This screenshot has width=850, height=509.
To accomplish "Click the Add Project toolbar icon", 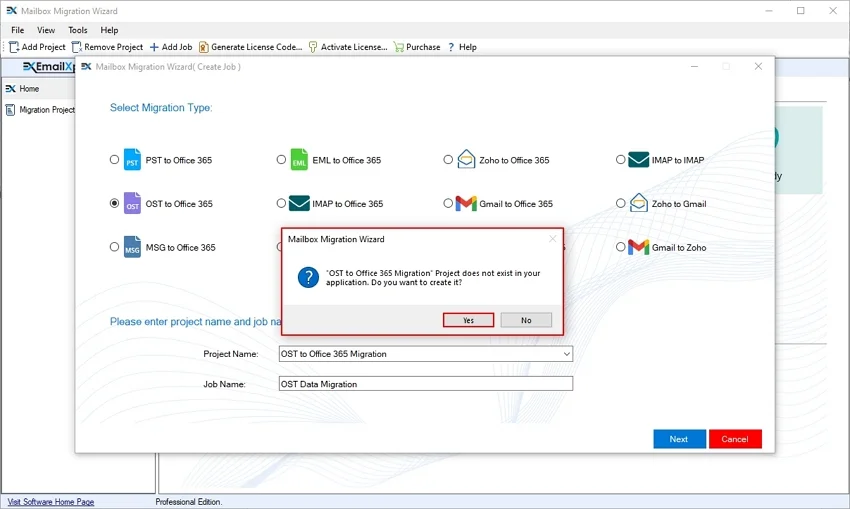I will pos(14,47).
